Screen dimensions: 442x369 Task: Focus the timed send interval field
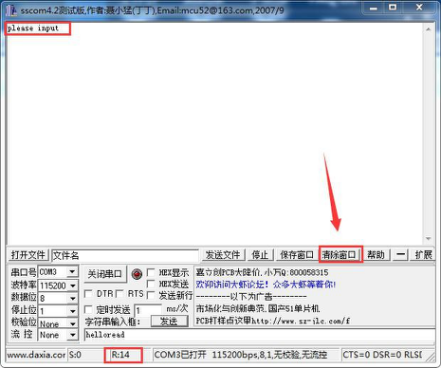148,310
